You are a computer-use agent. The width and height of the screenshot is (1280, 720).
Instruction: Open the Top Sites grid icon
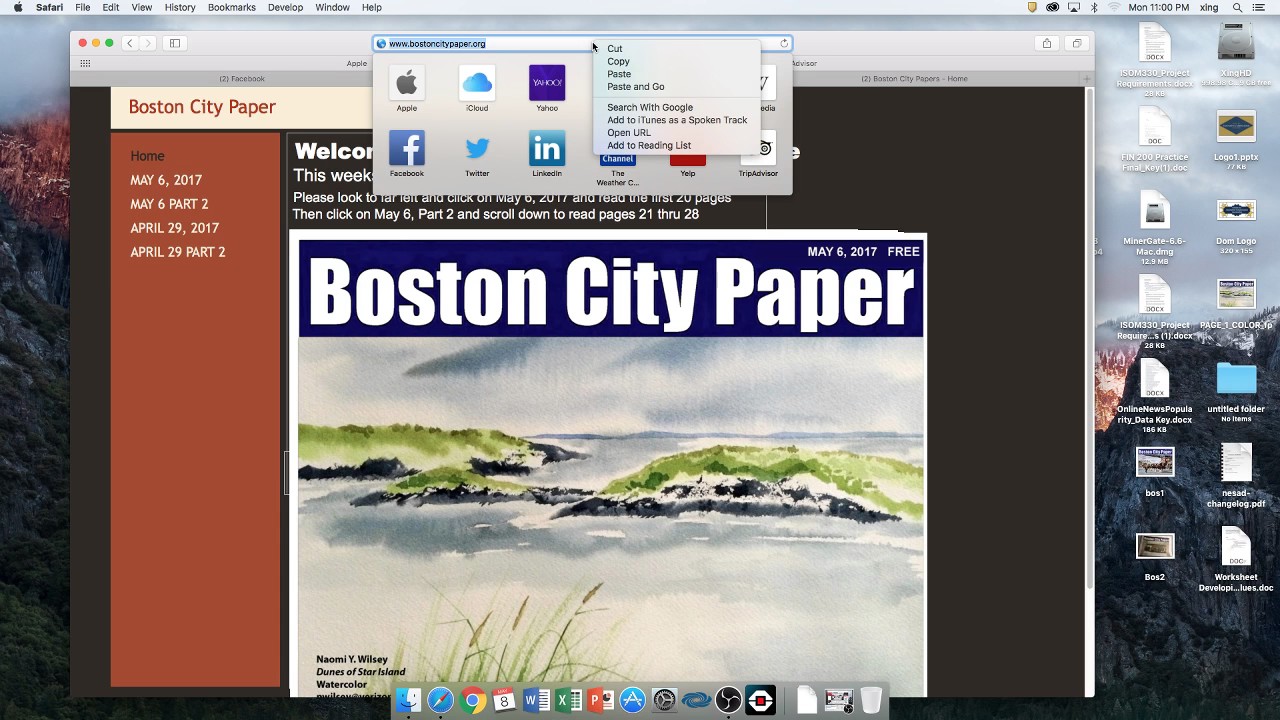coord(85,63)
